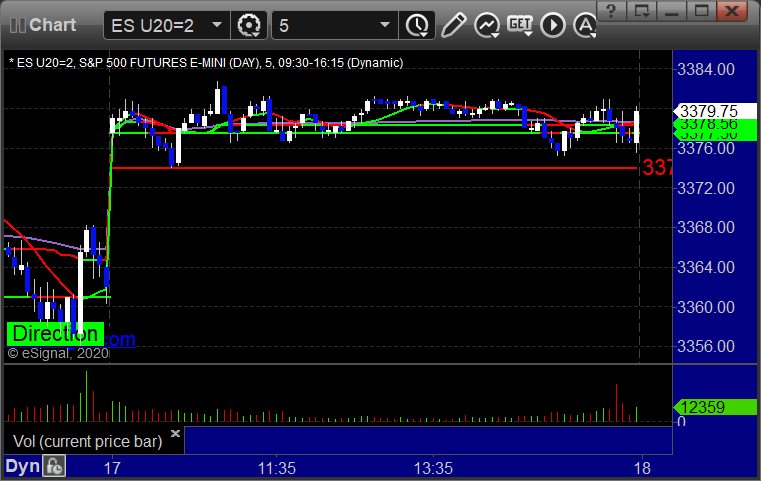Screen dimensions: 761x481
Task: Open the alerts A icon
Action: pos(585,25)
